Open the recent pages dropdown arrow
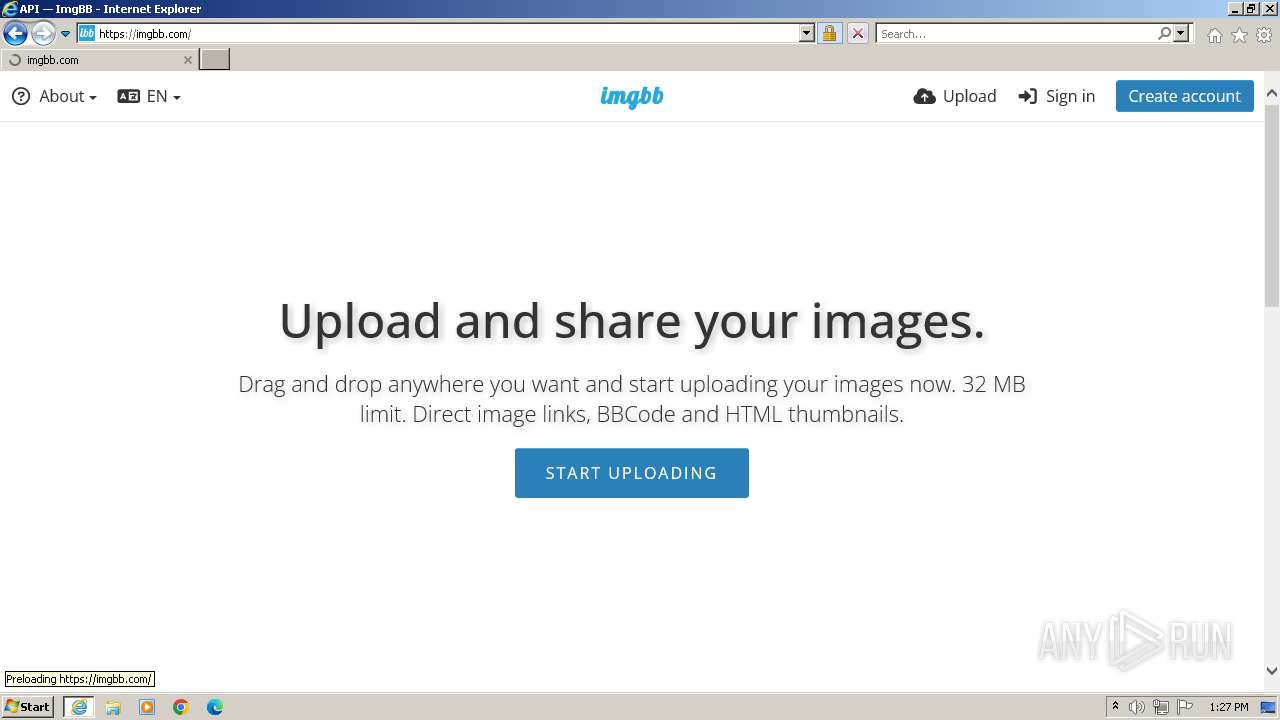This screenshot has width=1280, height=720. click(66, 34)
